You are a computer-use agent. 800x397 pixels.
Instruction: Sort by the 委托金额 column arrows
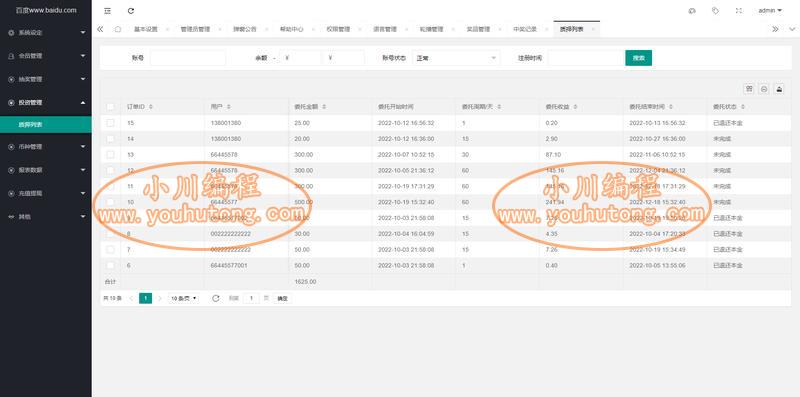(x=324, y=107)
